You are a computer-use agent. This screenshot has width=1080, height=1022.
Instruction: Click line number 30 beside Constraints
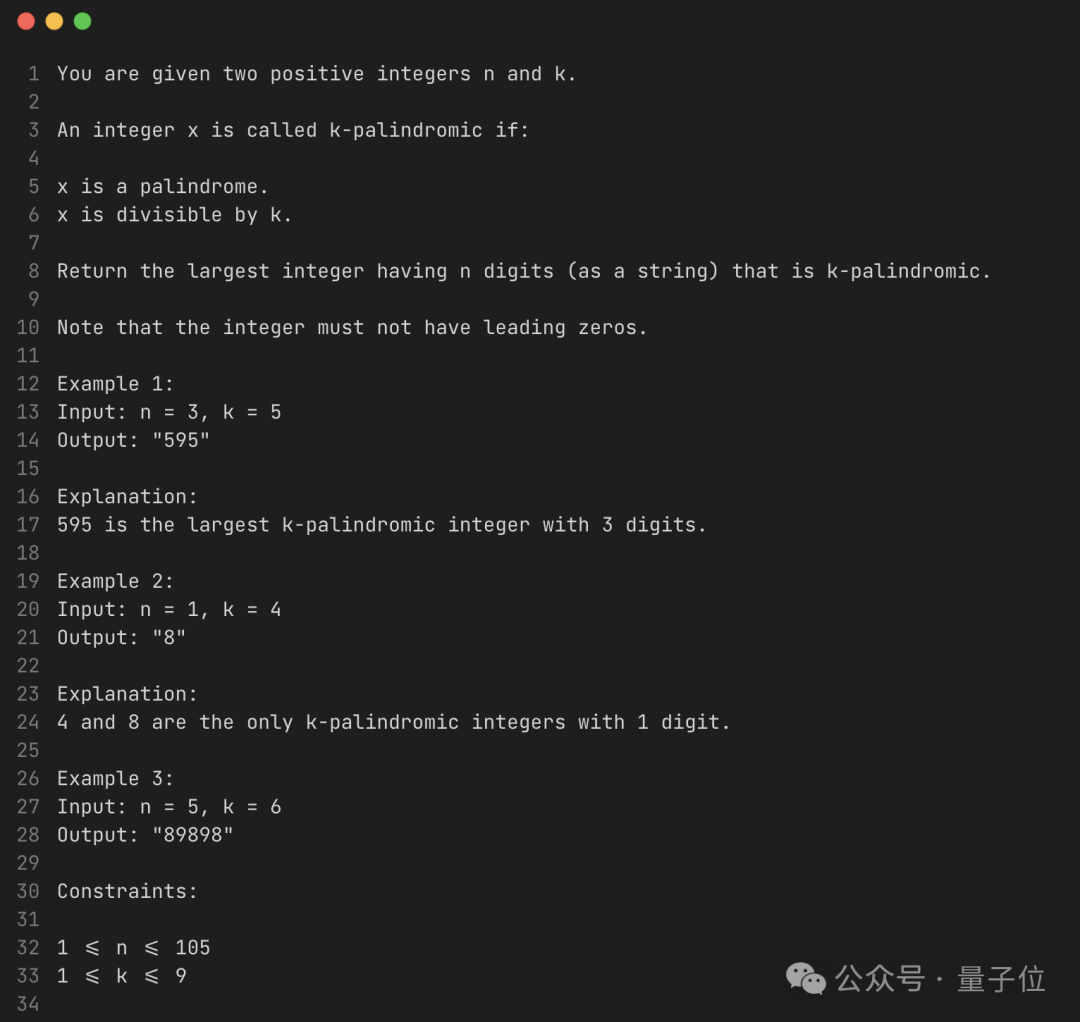[28, 891]
